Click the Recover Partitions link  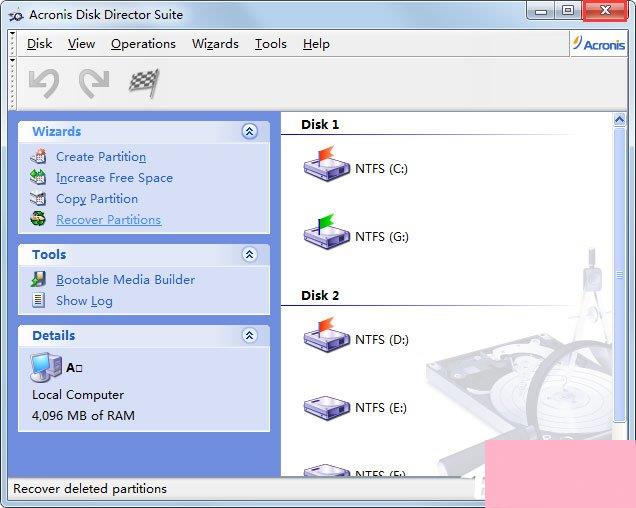tap(109, 220)
